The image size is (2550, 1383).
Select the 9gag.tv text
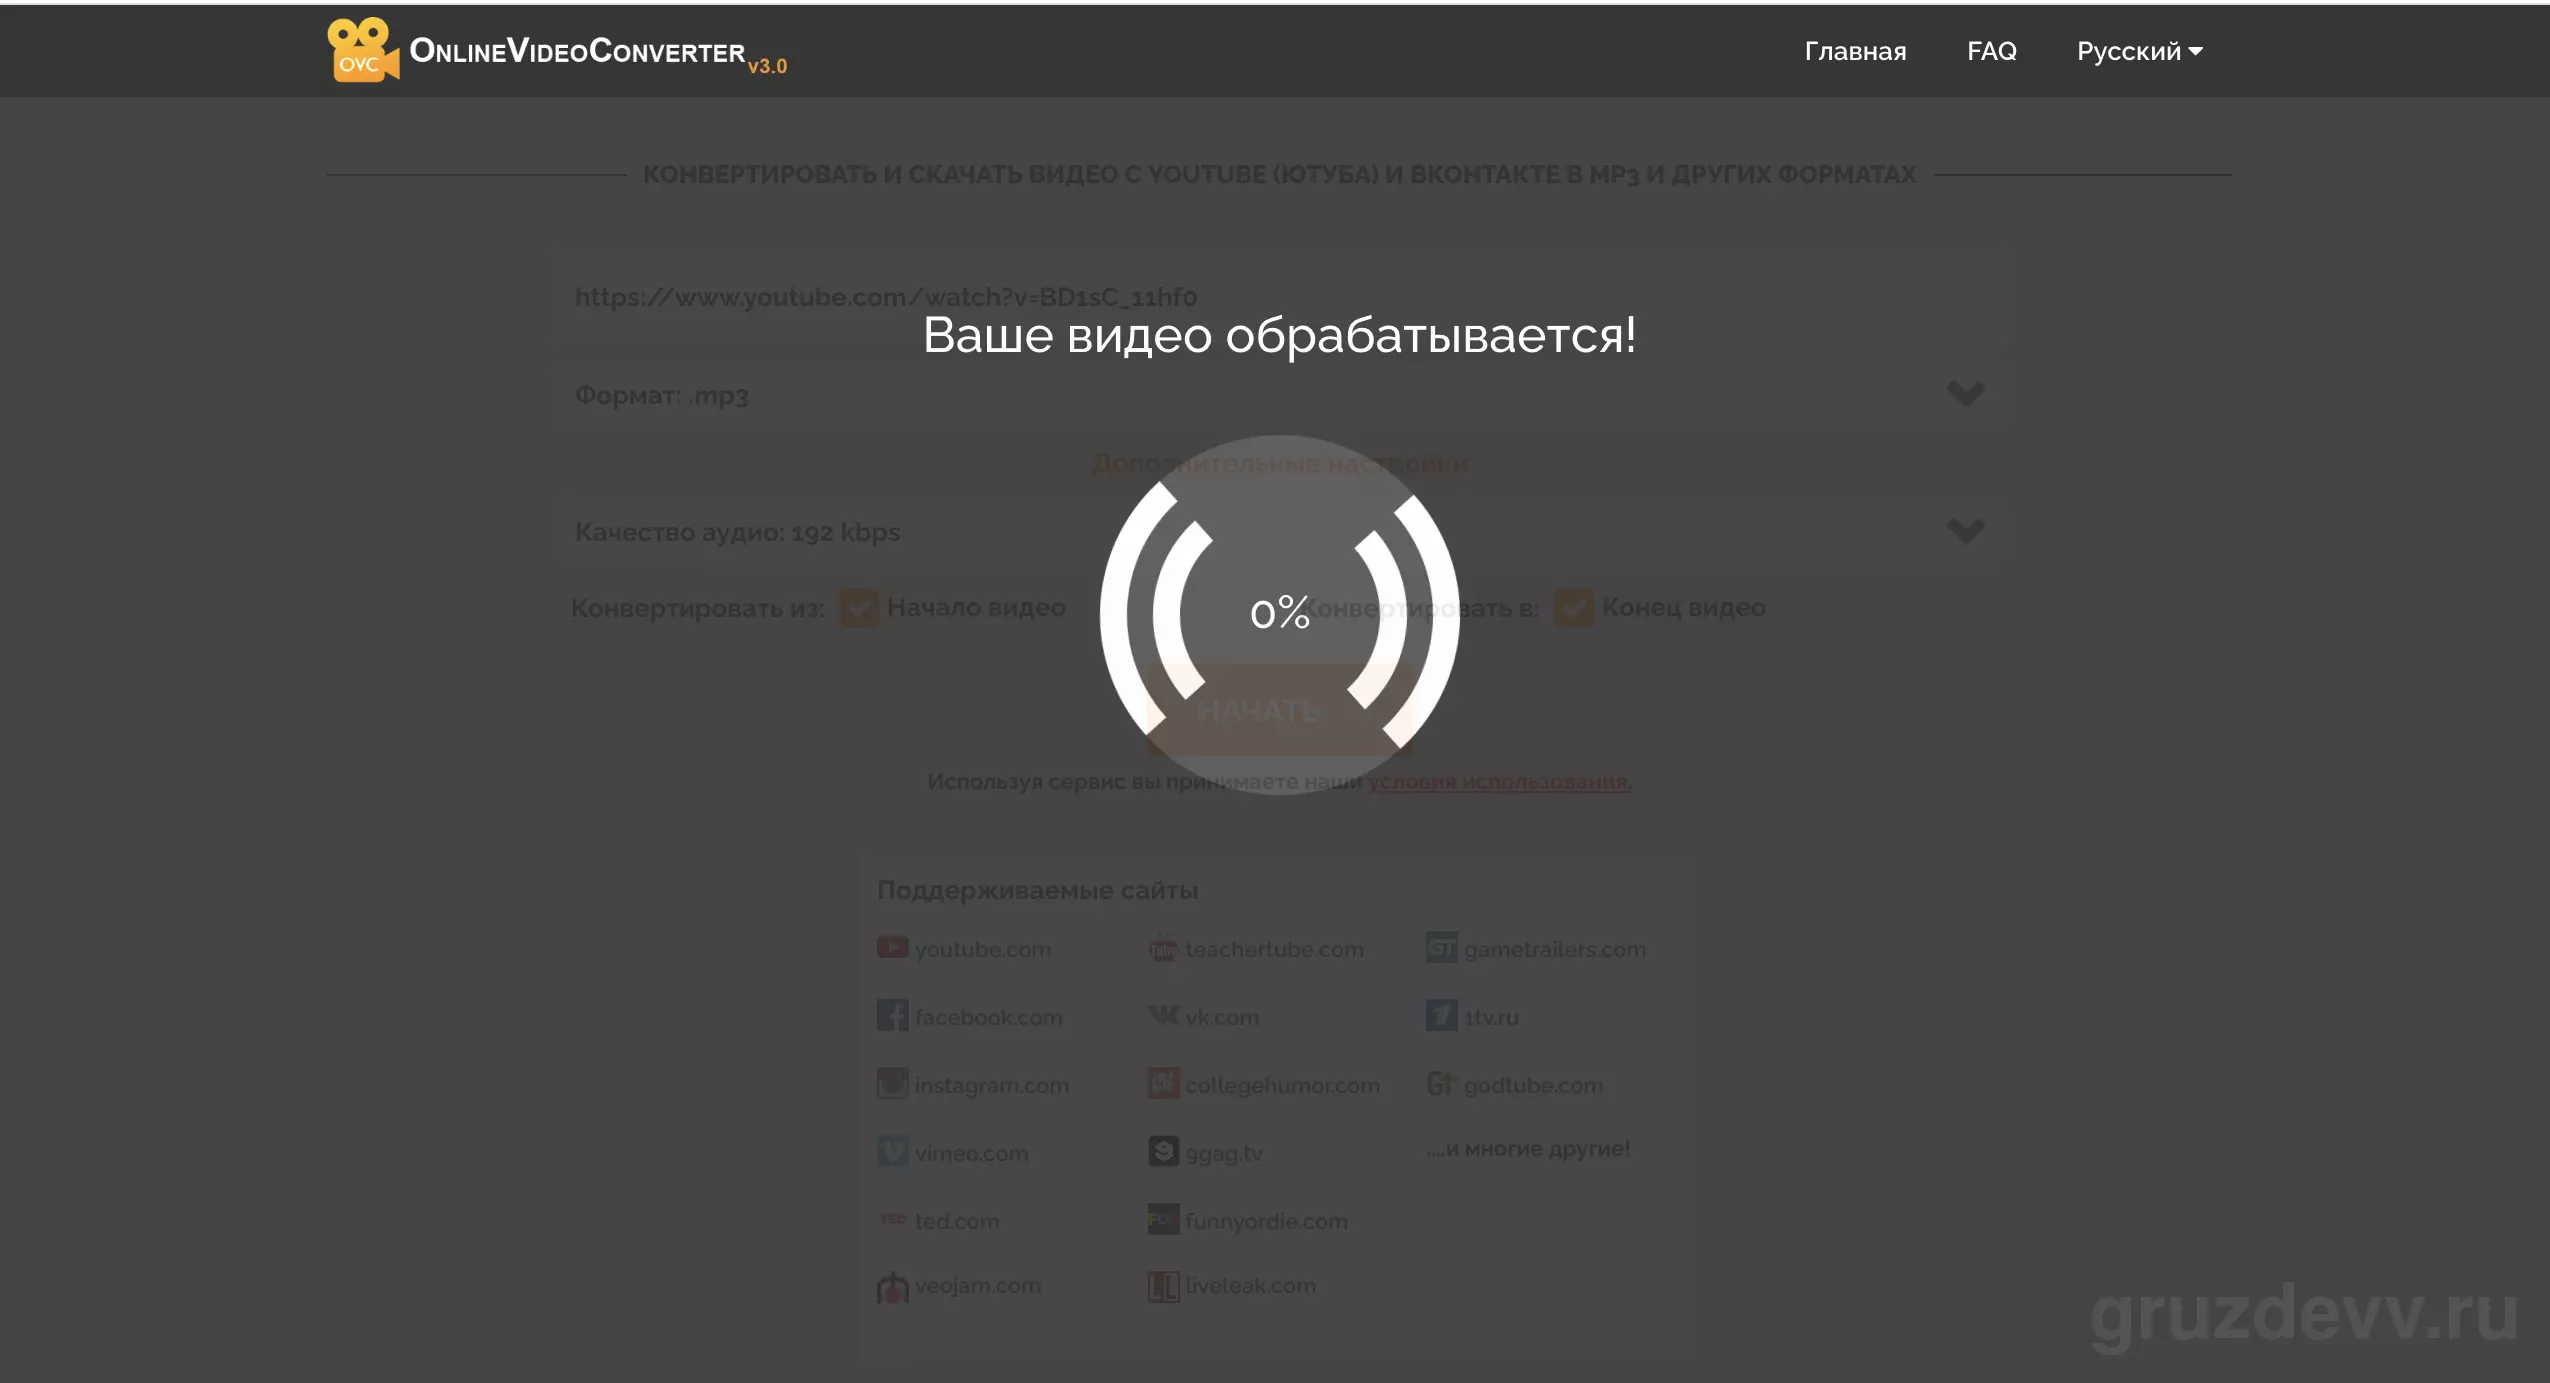(1224, 1153)
